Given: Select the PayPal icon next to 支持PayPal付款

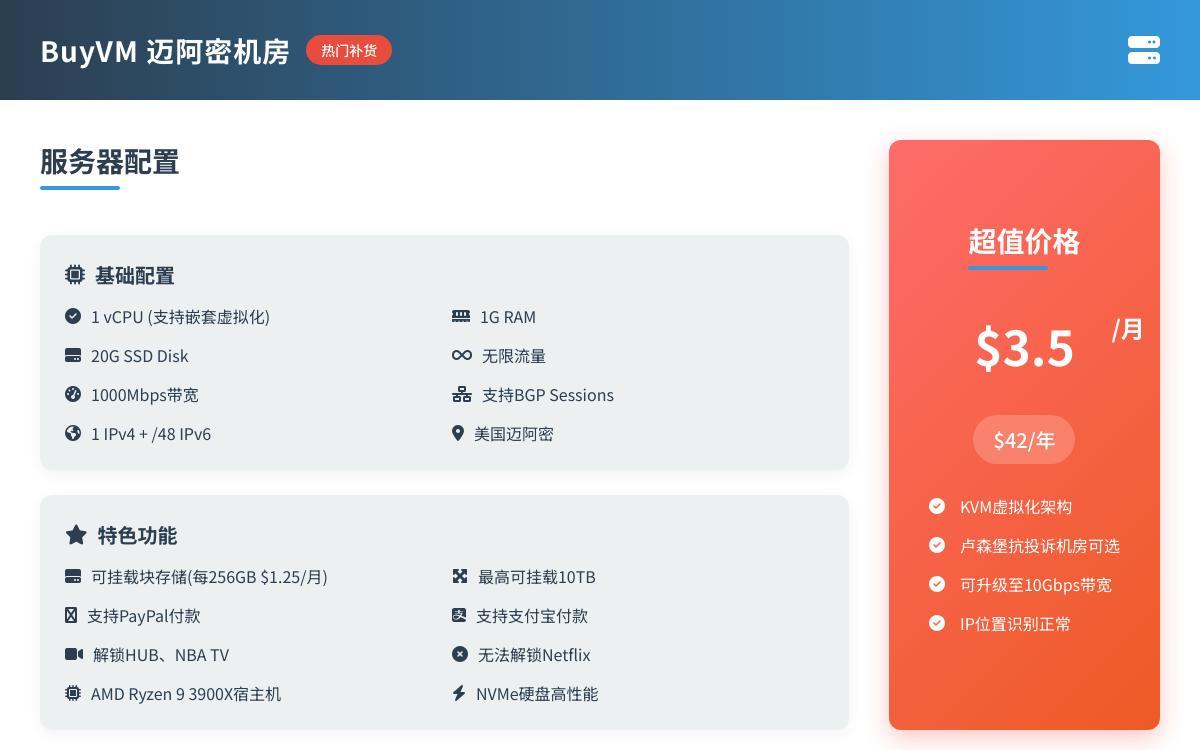Looking at the screenshot, I should point(73,615).
